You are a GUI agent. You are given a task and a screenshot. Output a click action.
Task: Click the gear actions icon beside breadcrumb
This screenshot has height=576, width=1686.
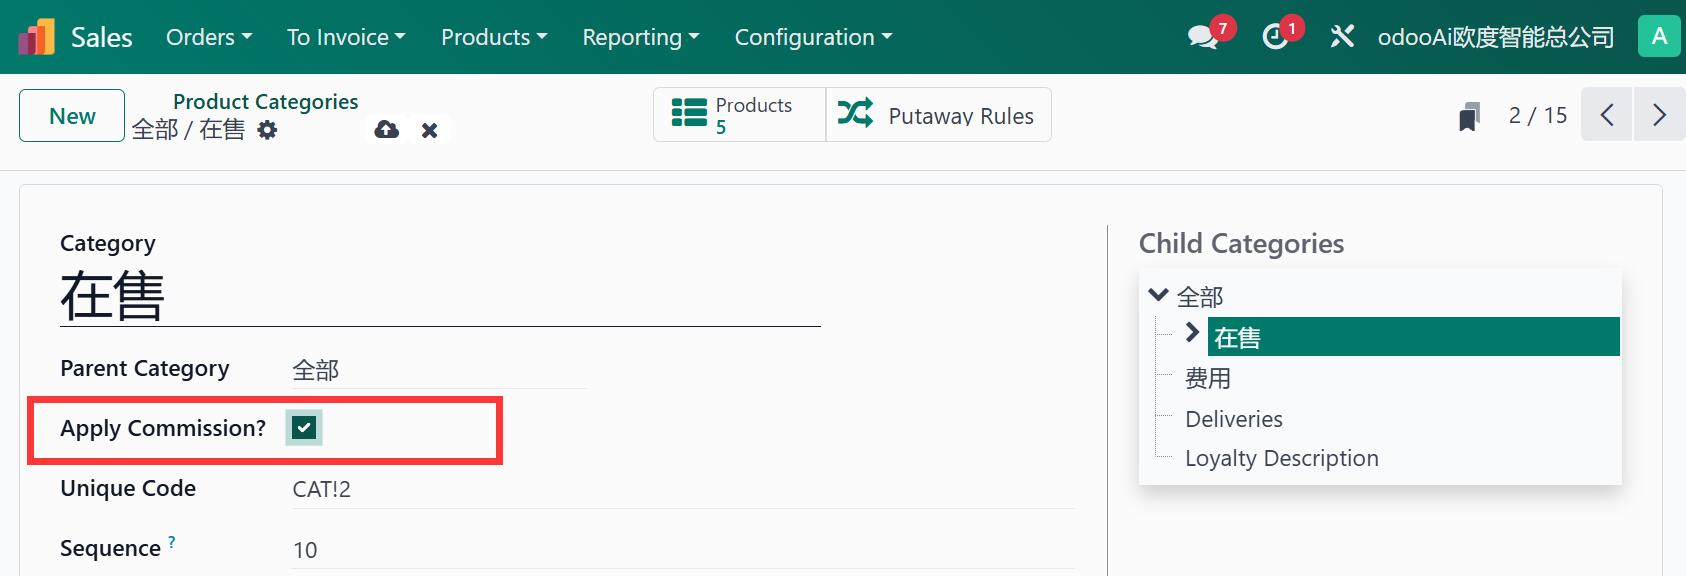(267, 130)
